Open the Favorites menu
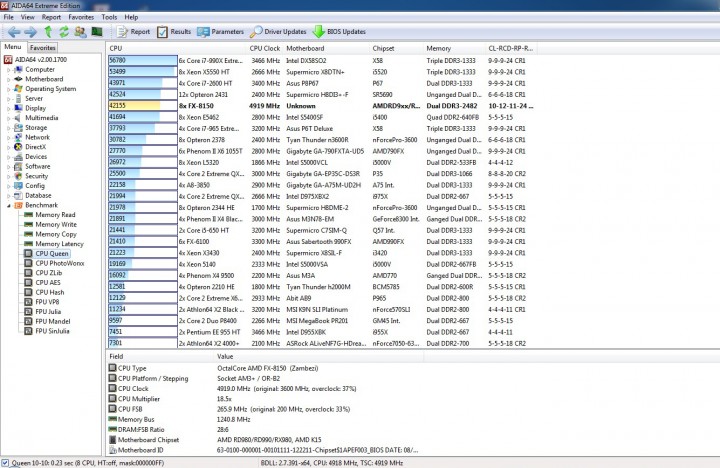The width and height of the screenshot is (720, 468). 81,17
